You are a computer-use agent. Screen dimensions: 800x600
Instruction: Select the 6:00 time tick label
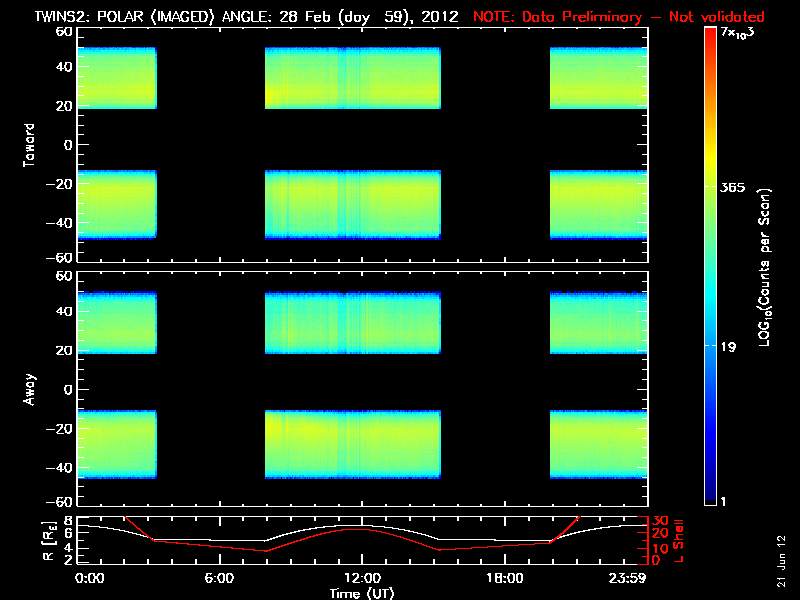219,578
